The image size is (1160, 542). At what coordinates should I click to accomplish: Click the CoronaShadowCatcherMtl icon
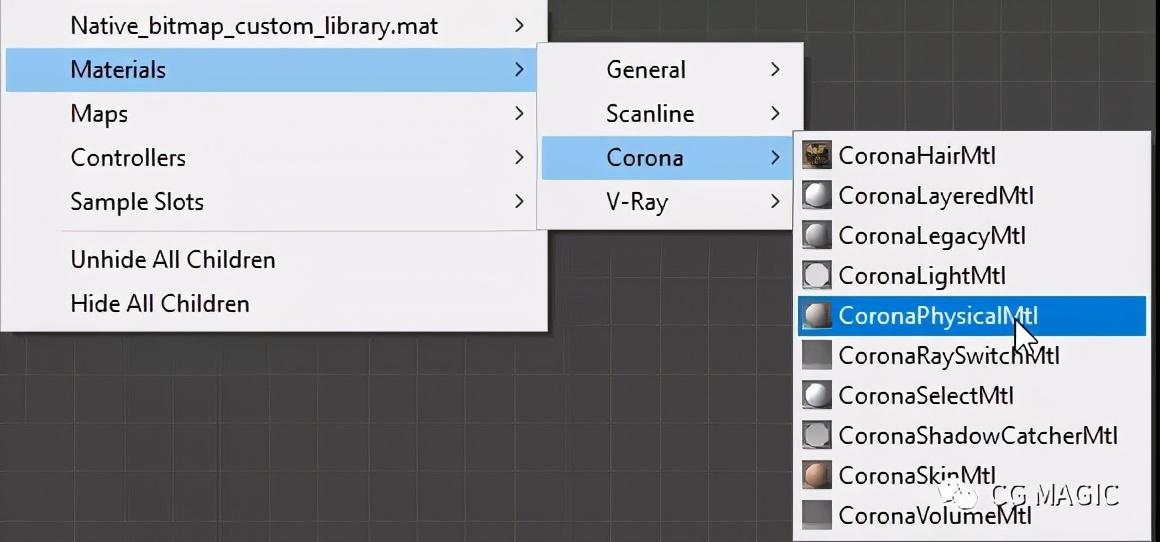tap(817, 436)
